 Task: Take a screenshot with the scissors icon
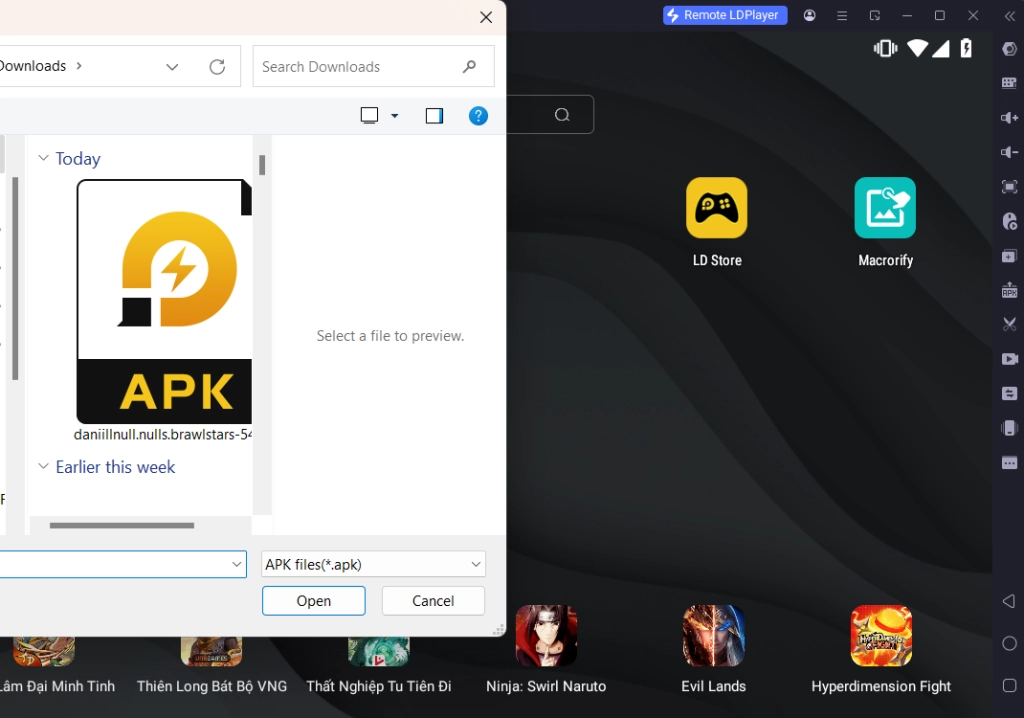(x=1009, y=325)
